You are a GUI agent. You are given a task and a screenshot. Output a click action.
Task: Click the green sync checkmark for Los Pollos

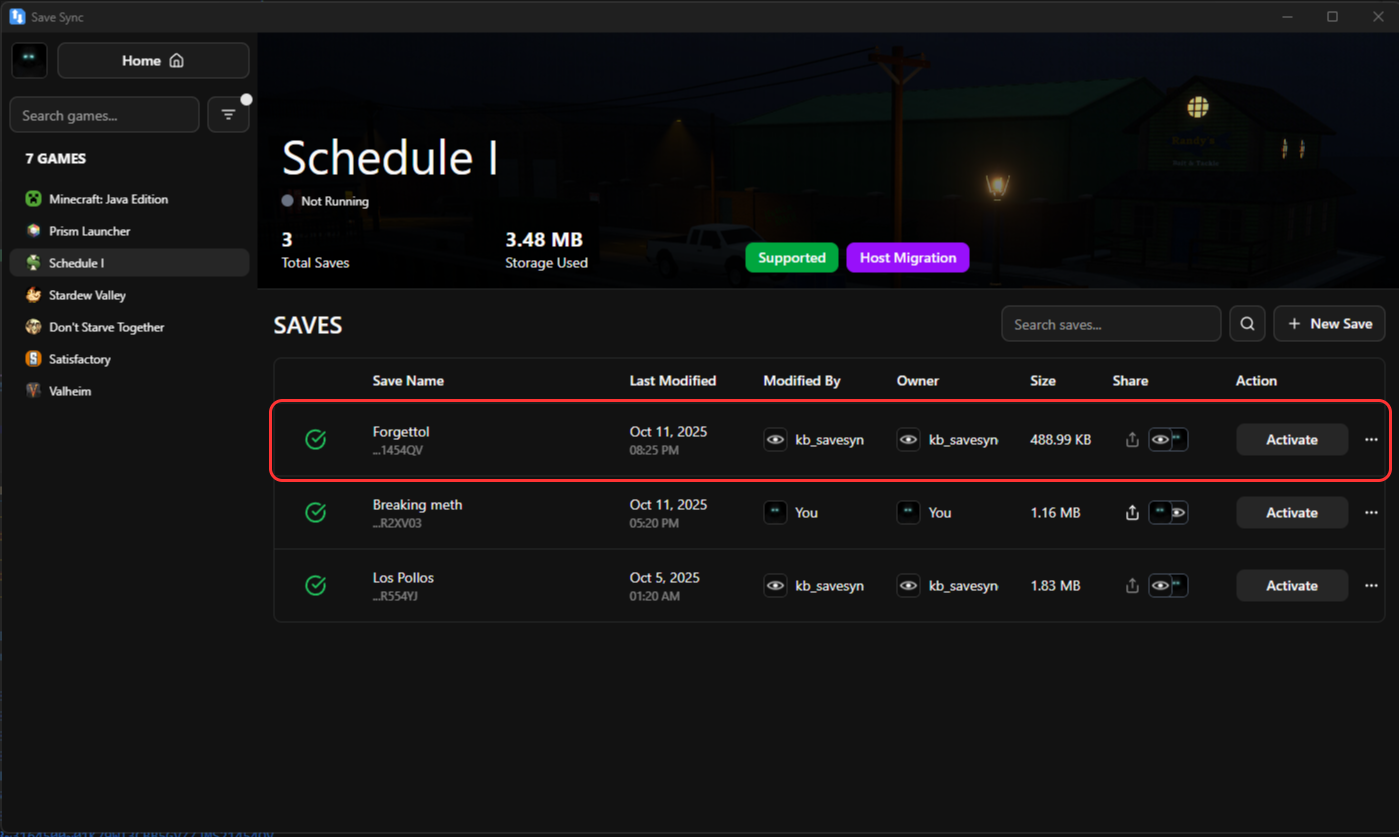click(x=315, y=586)
